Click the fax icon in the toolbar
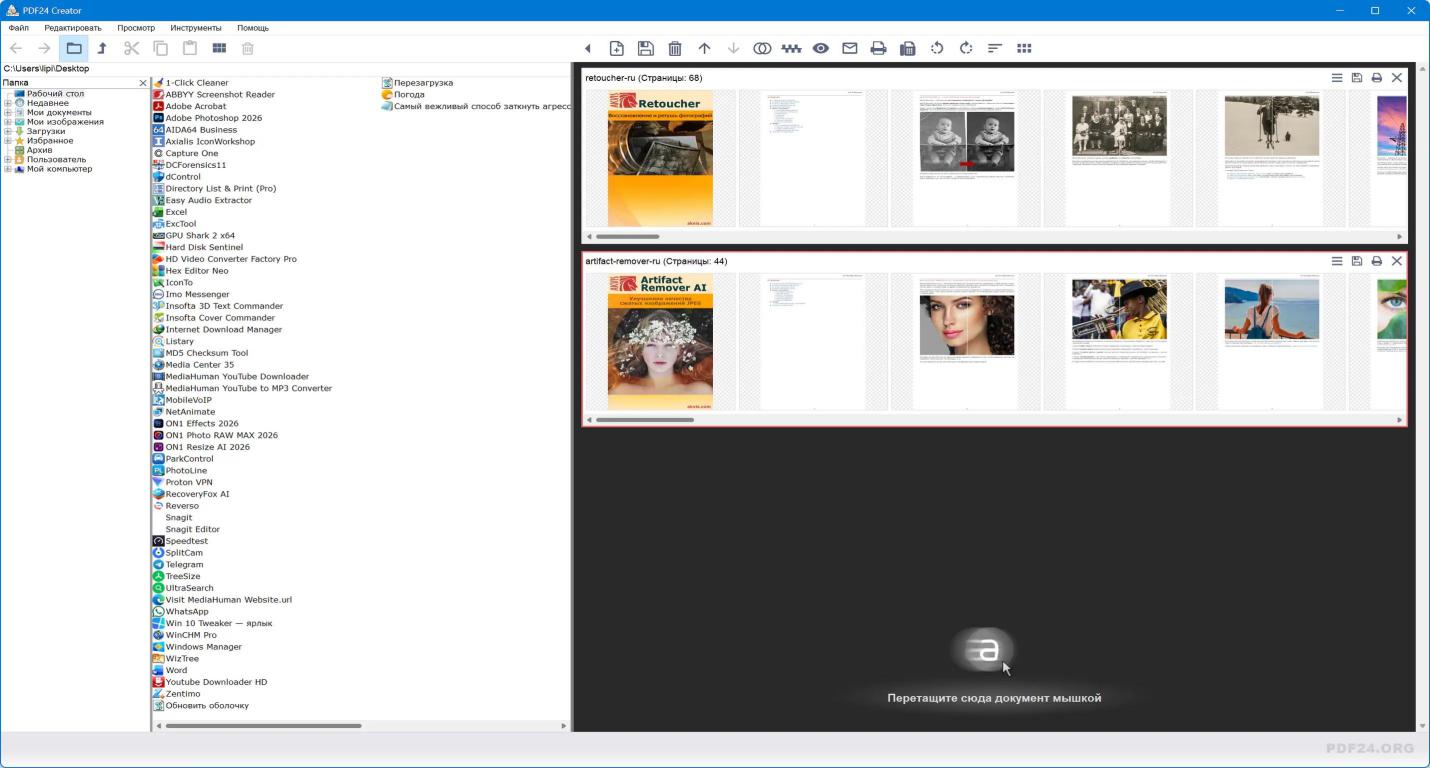Viewport: 1430px width, 768px height. click(908, 48)
